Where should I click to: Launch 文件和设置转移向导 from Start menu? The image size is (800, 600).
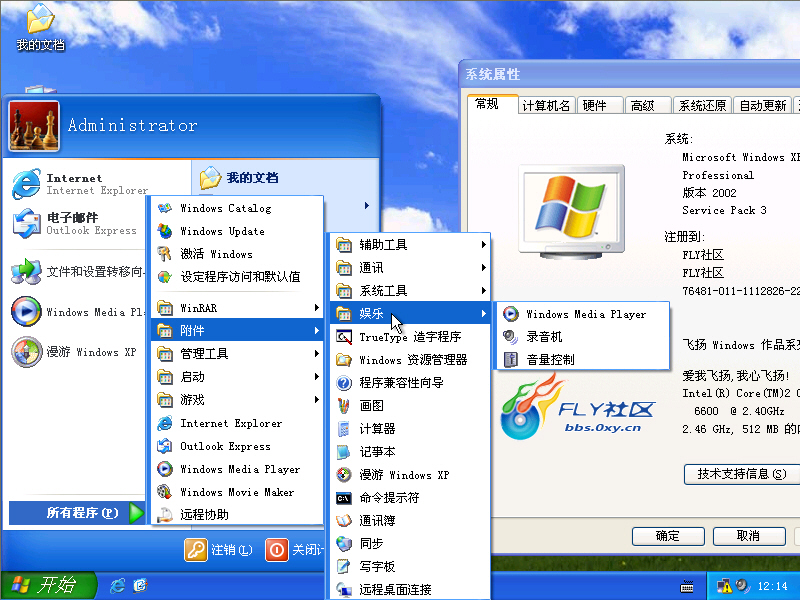click(78, 271)
